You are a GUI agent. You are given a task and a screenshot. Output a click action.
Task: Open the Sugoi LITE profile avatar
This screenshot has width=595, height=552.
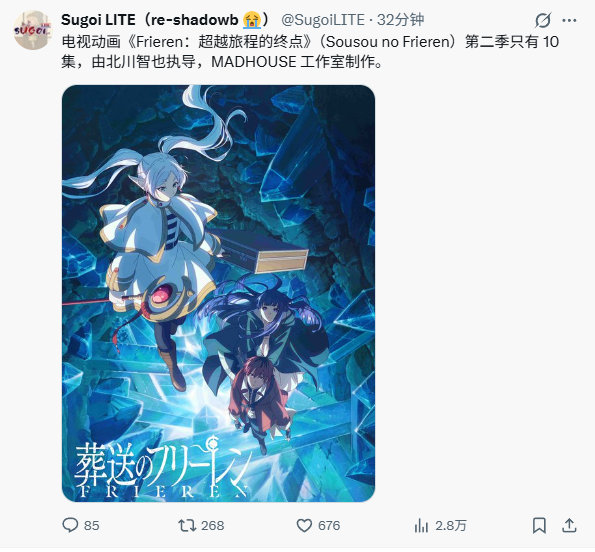click(x=33, y=30)
